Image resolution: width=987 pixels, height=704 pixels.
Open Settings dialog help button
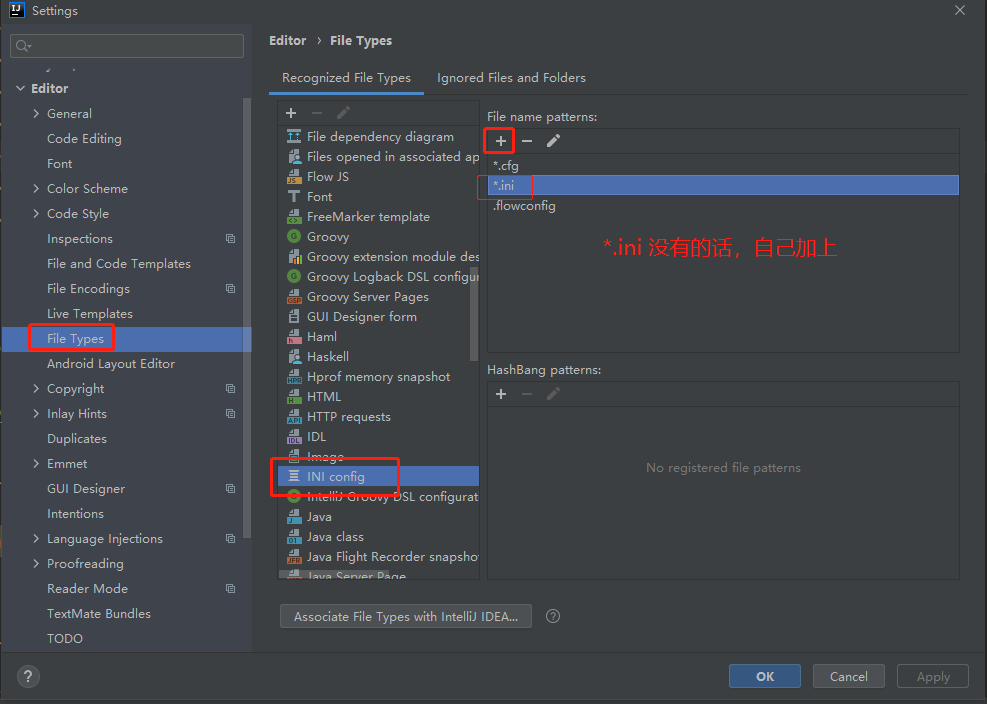pos(28,677)
